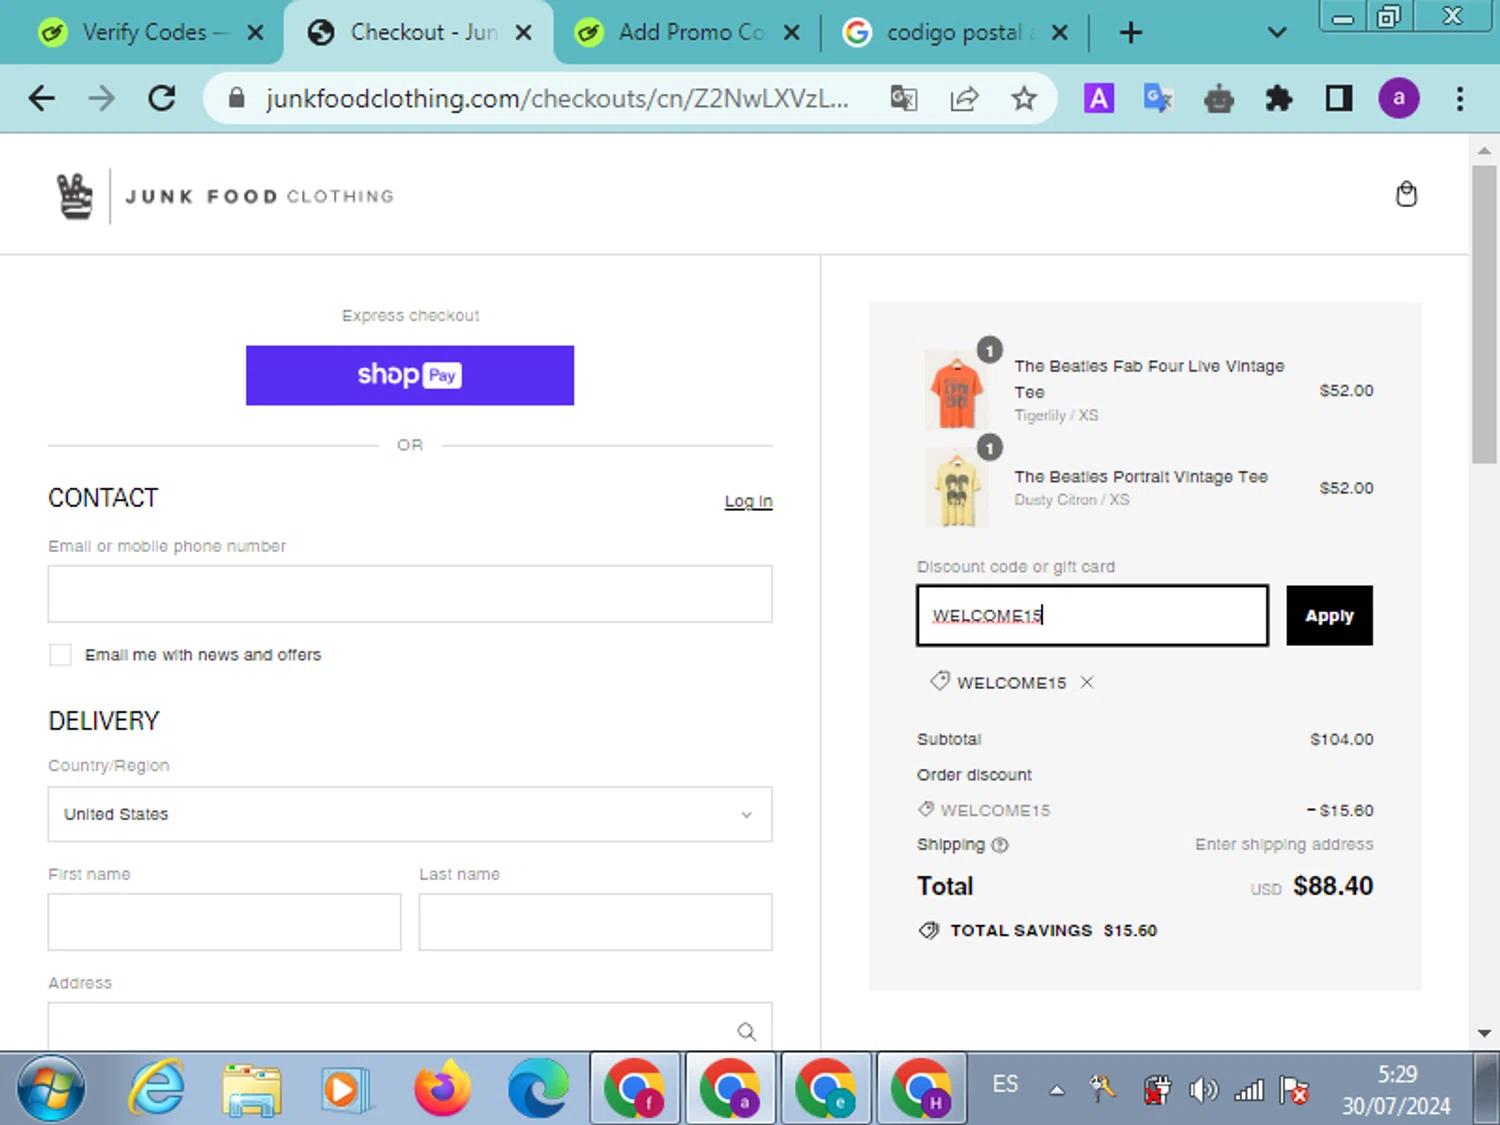Image resolution: width=1500 pixels, height=1125 pixels.
Task: Open the media player taskbar icon
Action: coord(346,1090)
